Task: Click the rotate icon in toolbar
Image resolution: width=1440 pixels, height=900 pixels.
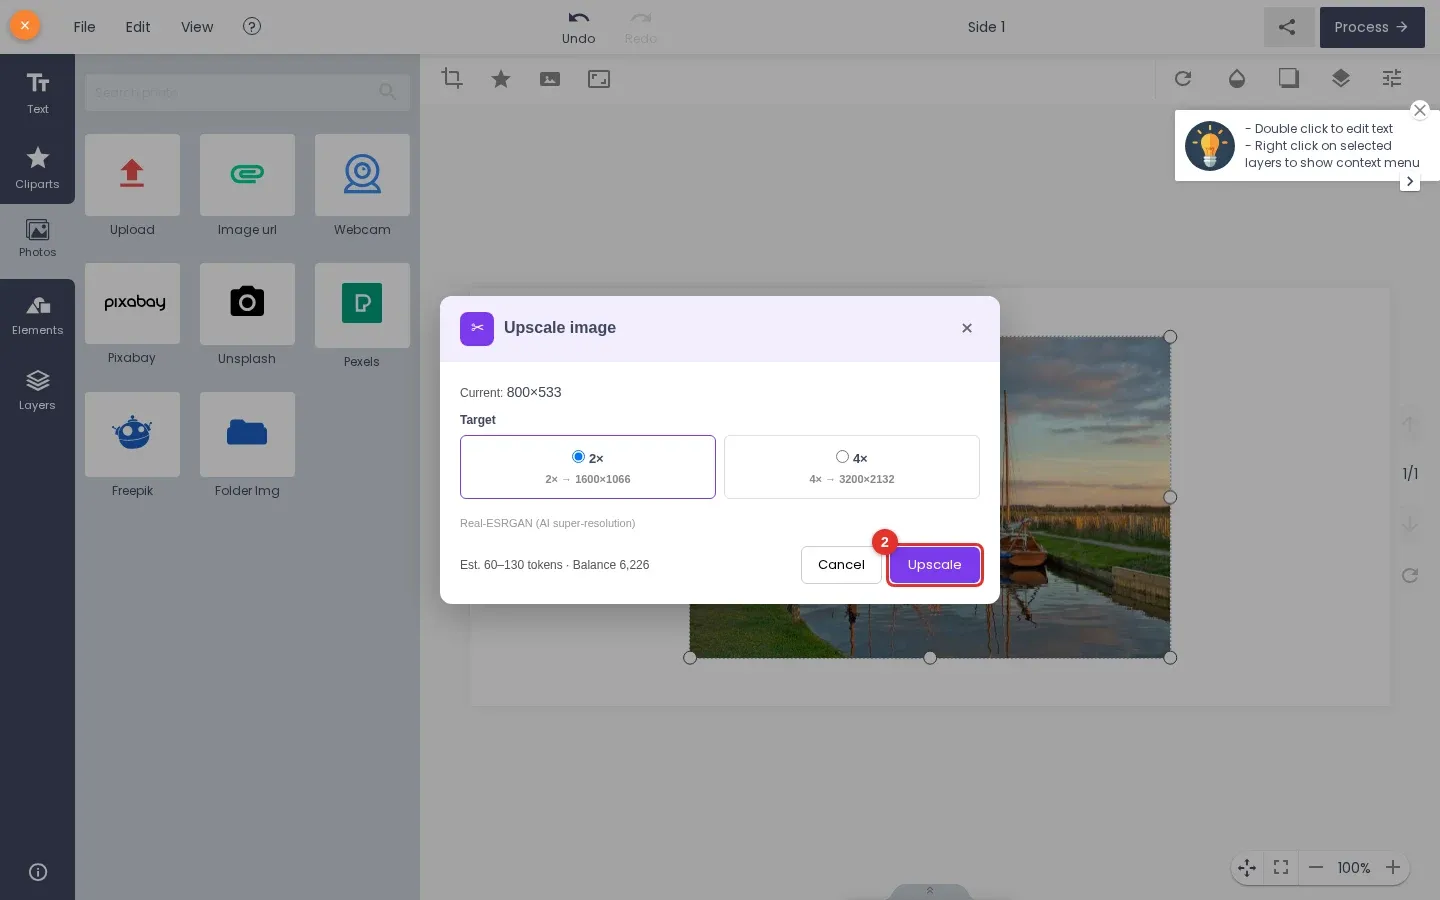Action: coord(1183,78)
